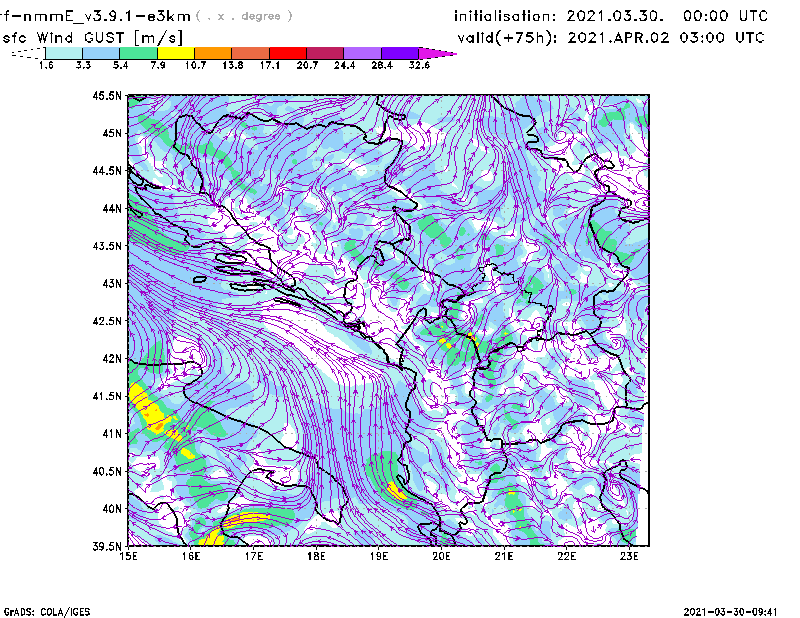Click the green 5.4–7.9 legend swatch
800x618 pixels.
139,53
